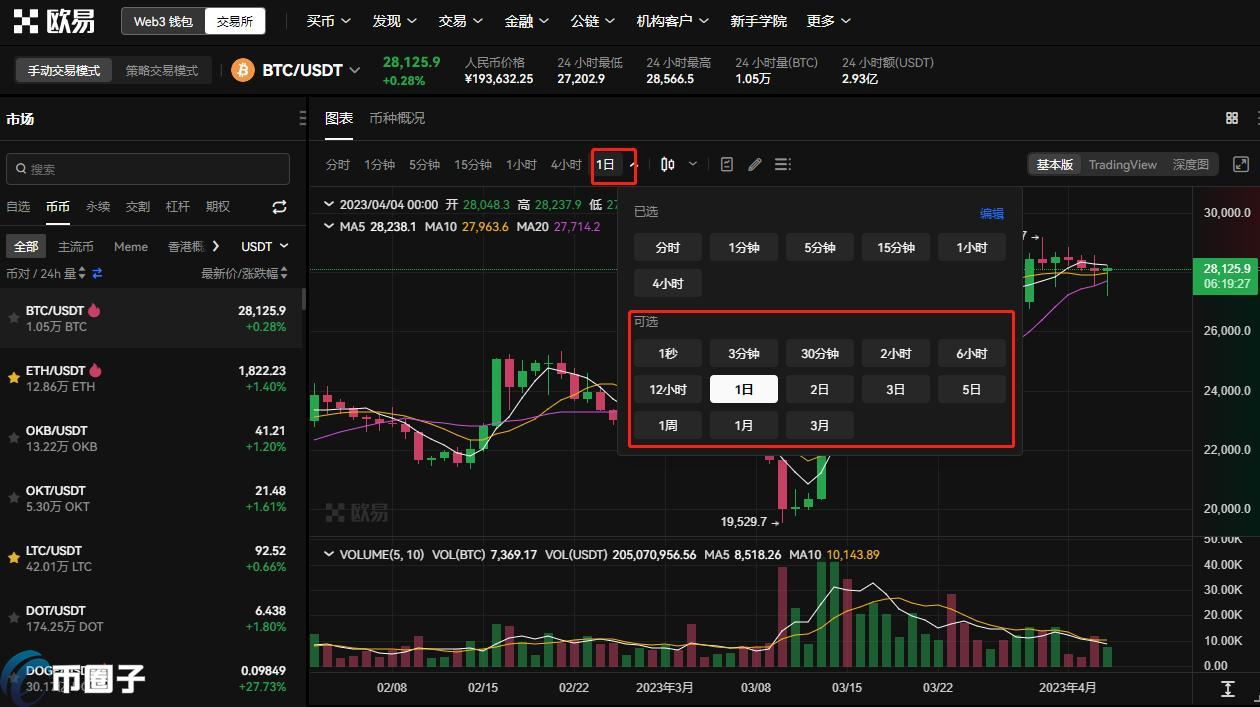
Task: Collapse the 市场 panel with its menu icon
Action: click(x=303, y=119)
